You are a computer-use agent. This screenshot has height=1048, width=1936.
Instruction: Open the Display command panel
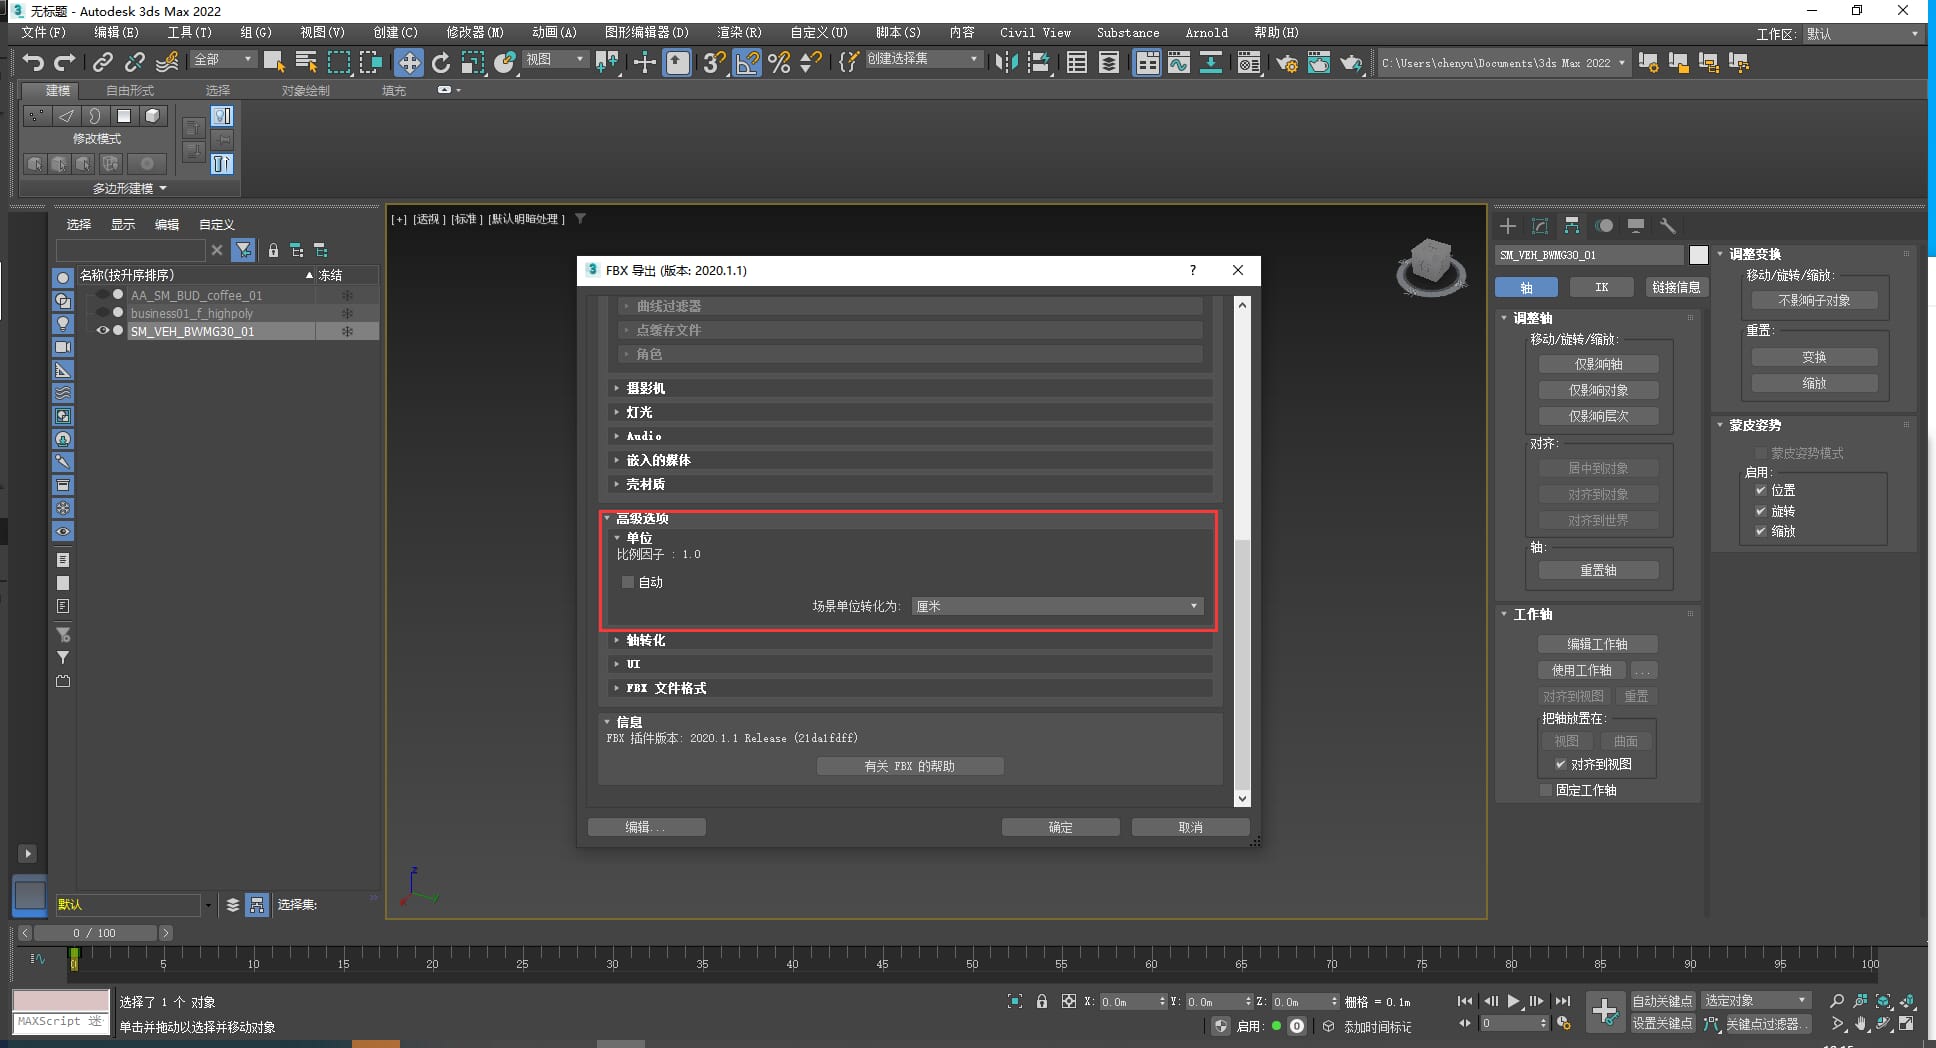tap(1636, 226)
